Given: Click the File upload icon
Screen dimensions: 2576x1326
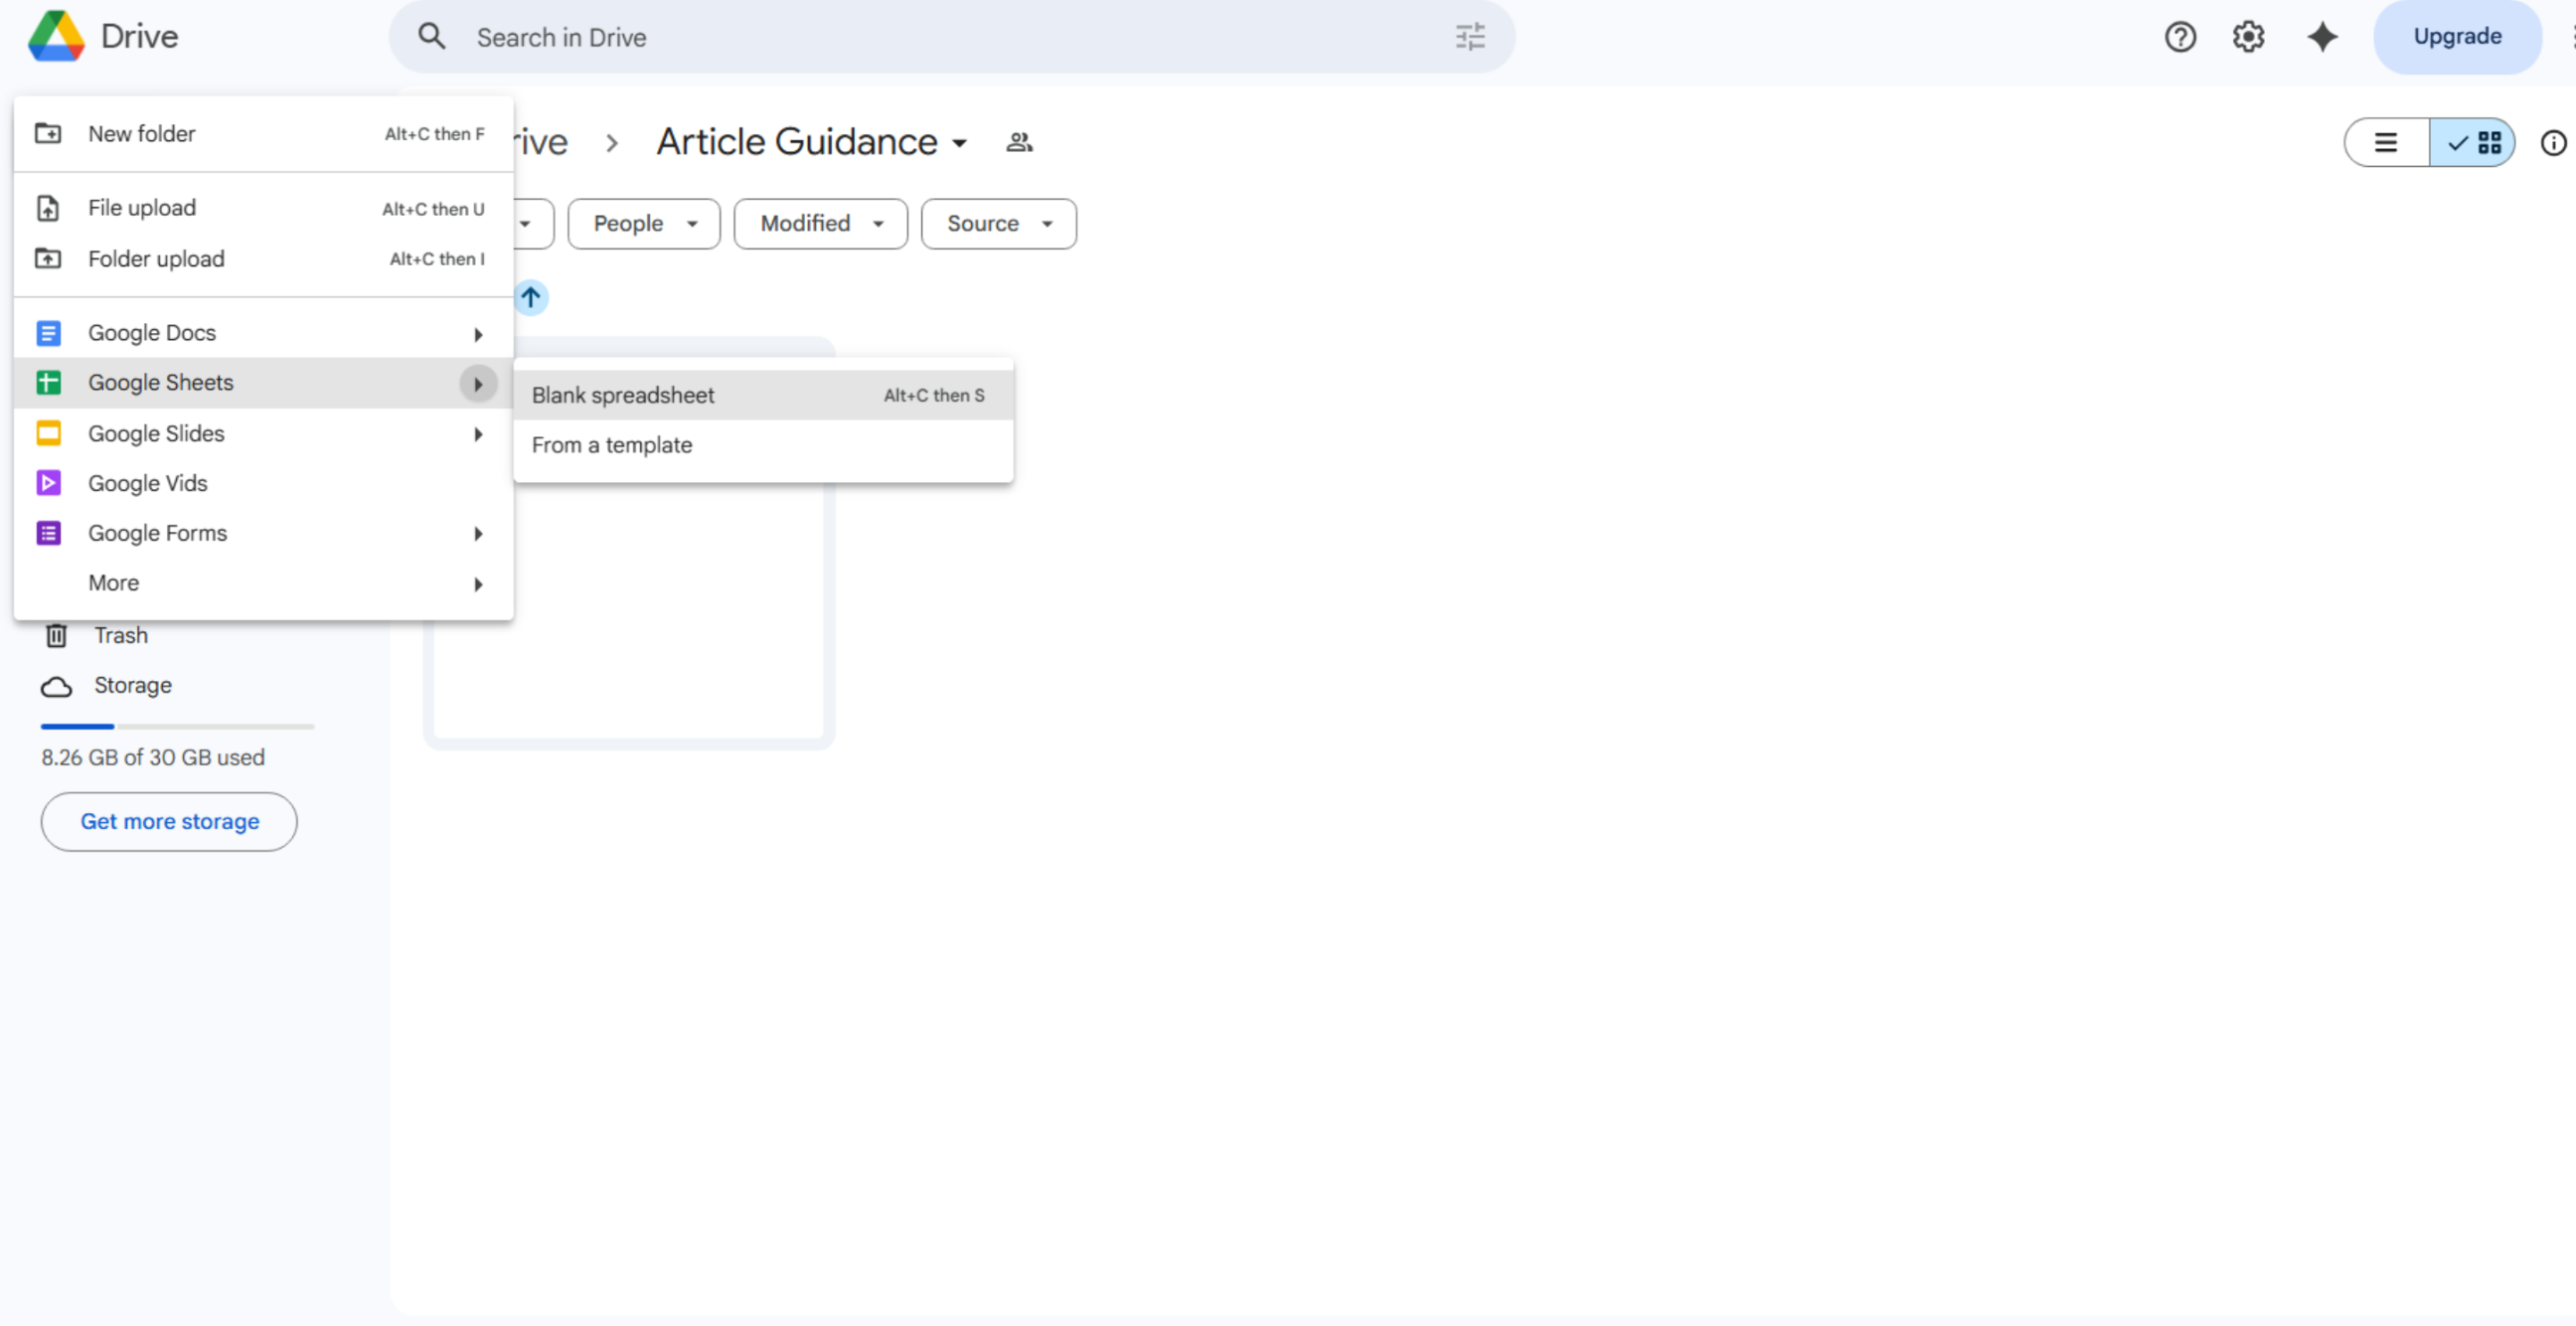Looking at the screenshot, I should 48,208.
